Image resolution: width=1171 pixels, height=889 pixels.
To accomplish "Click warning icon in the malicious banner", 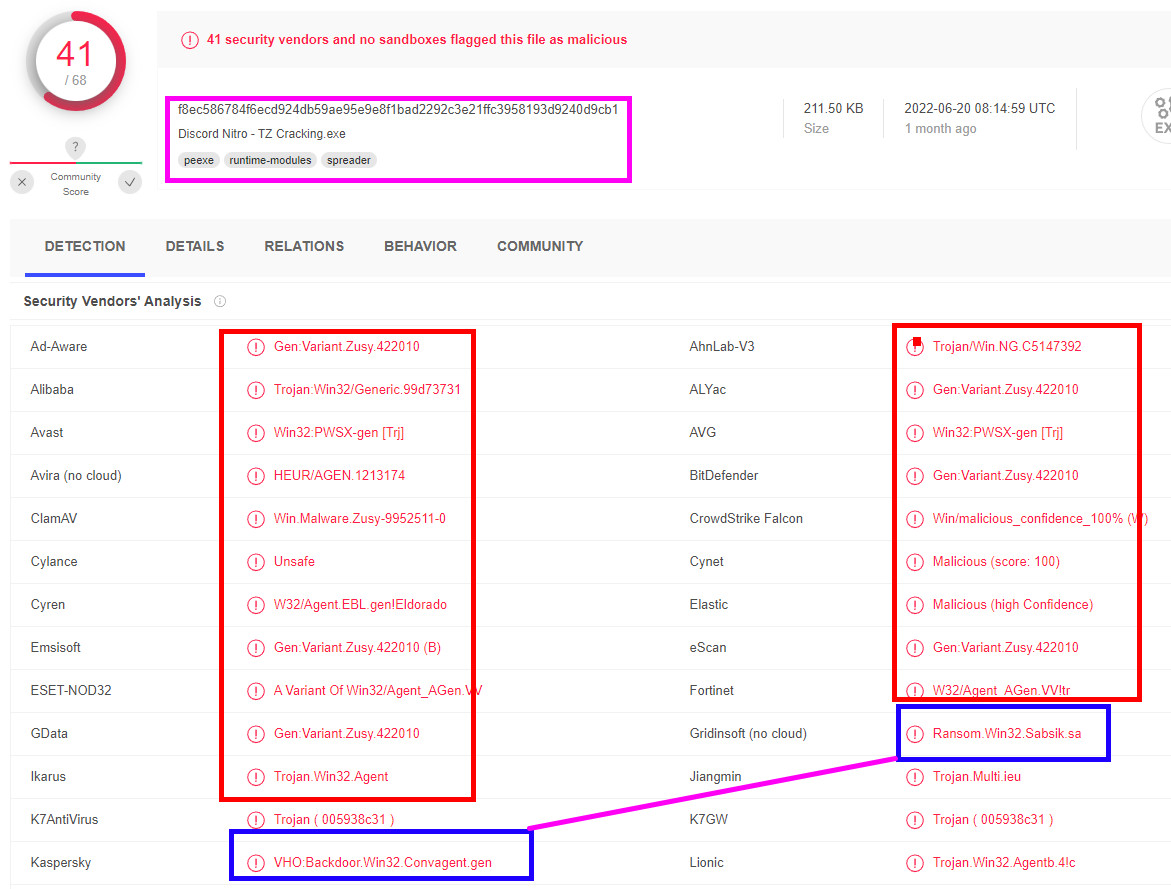I will [190, 40].
